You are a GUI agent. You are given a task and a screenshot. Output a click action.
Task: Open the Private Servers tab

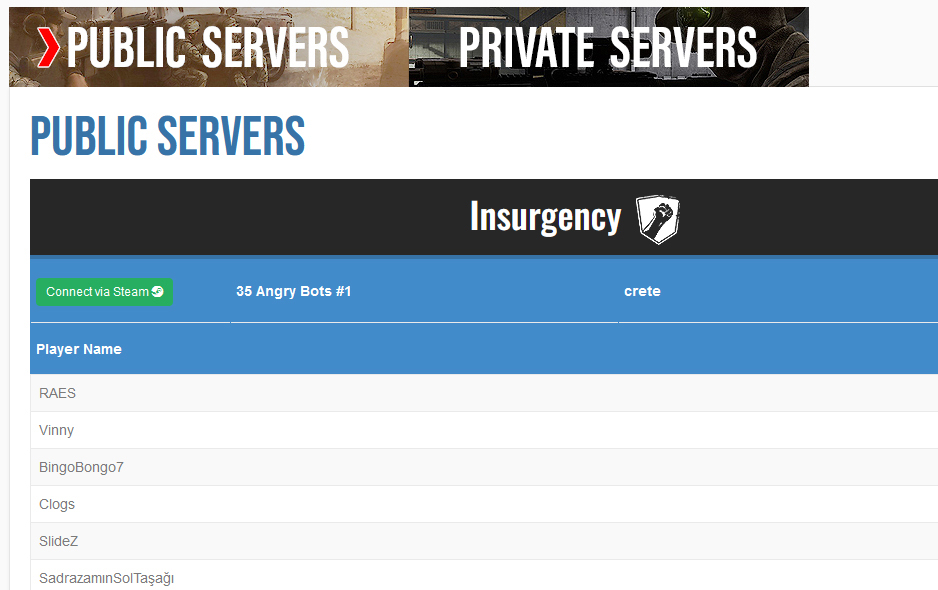[607, 47]
